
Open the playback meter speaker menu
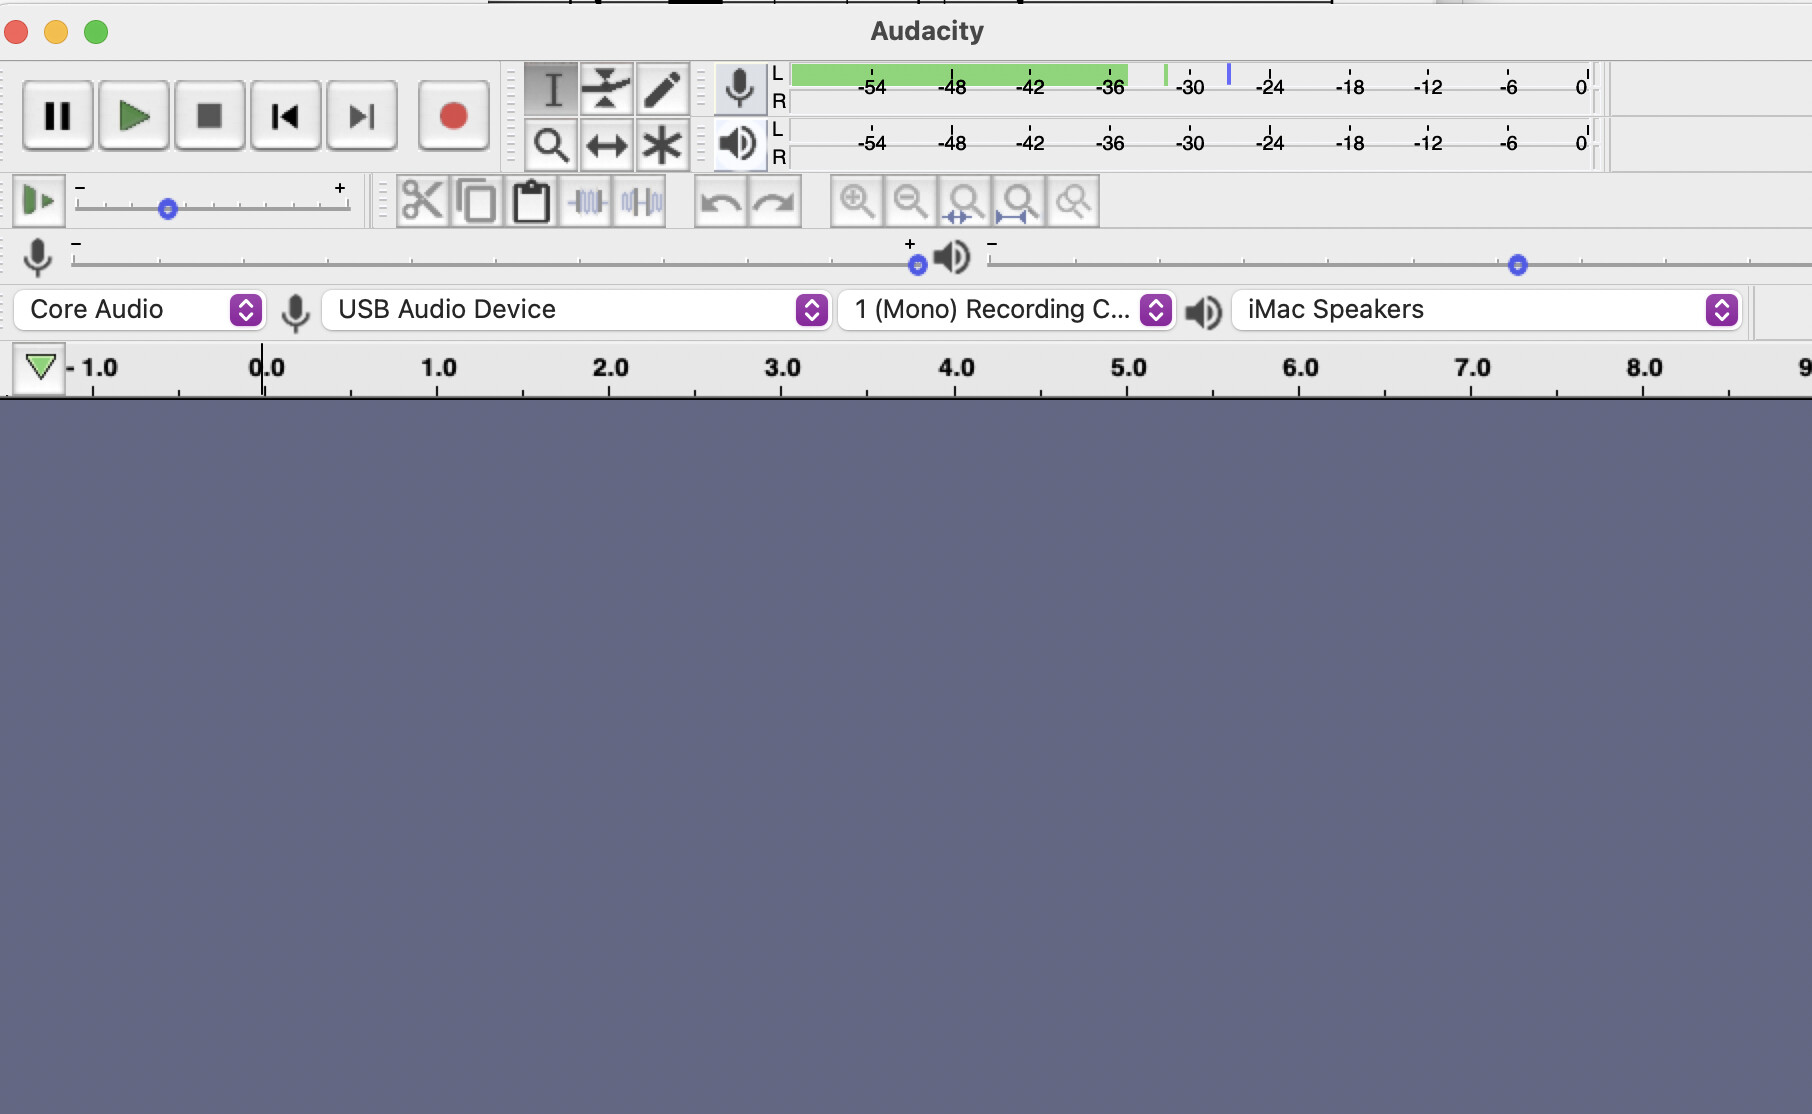tap(740, 144)
